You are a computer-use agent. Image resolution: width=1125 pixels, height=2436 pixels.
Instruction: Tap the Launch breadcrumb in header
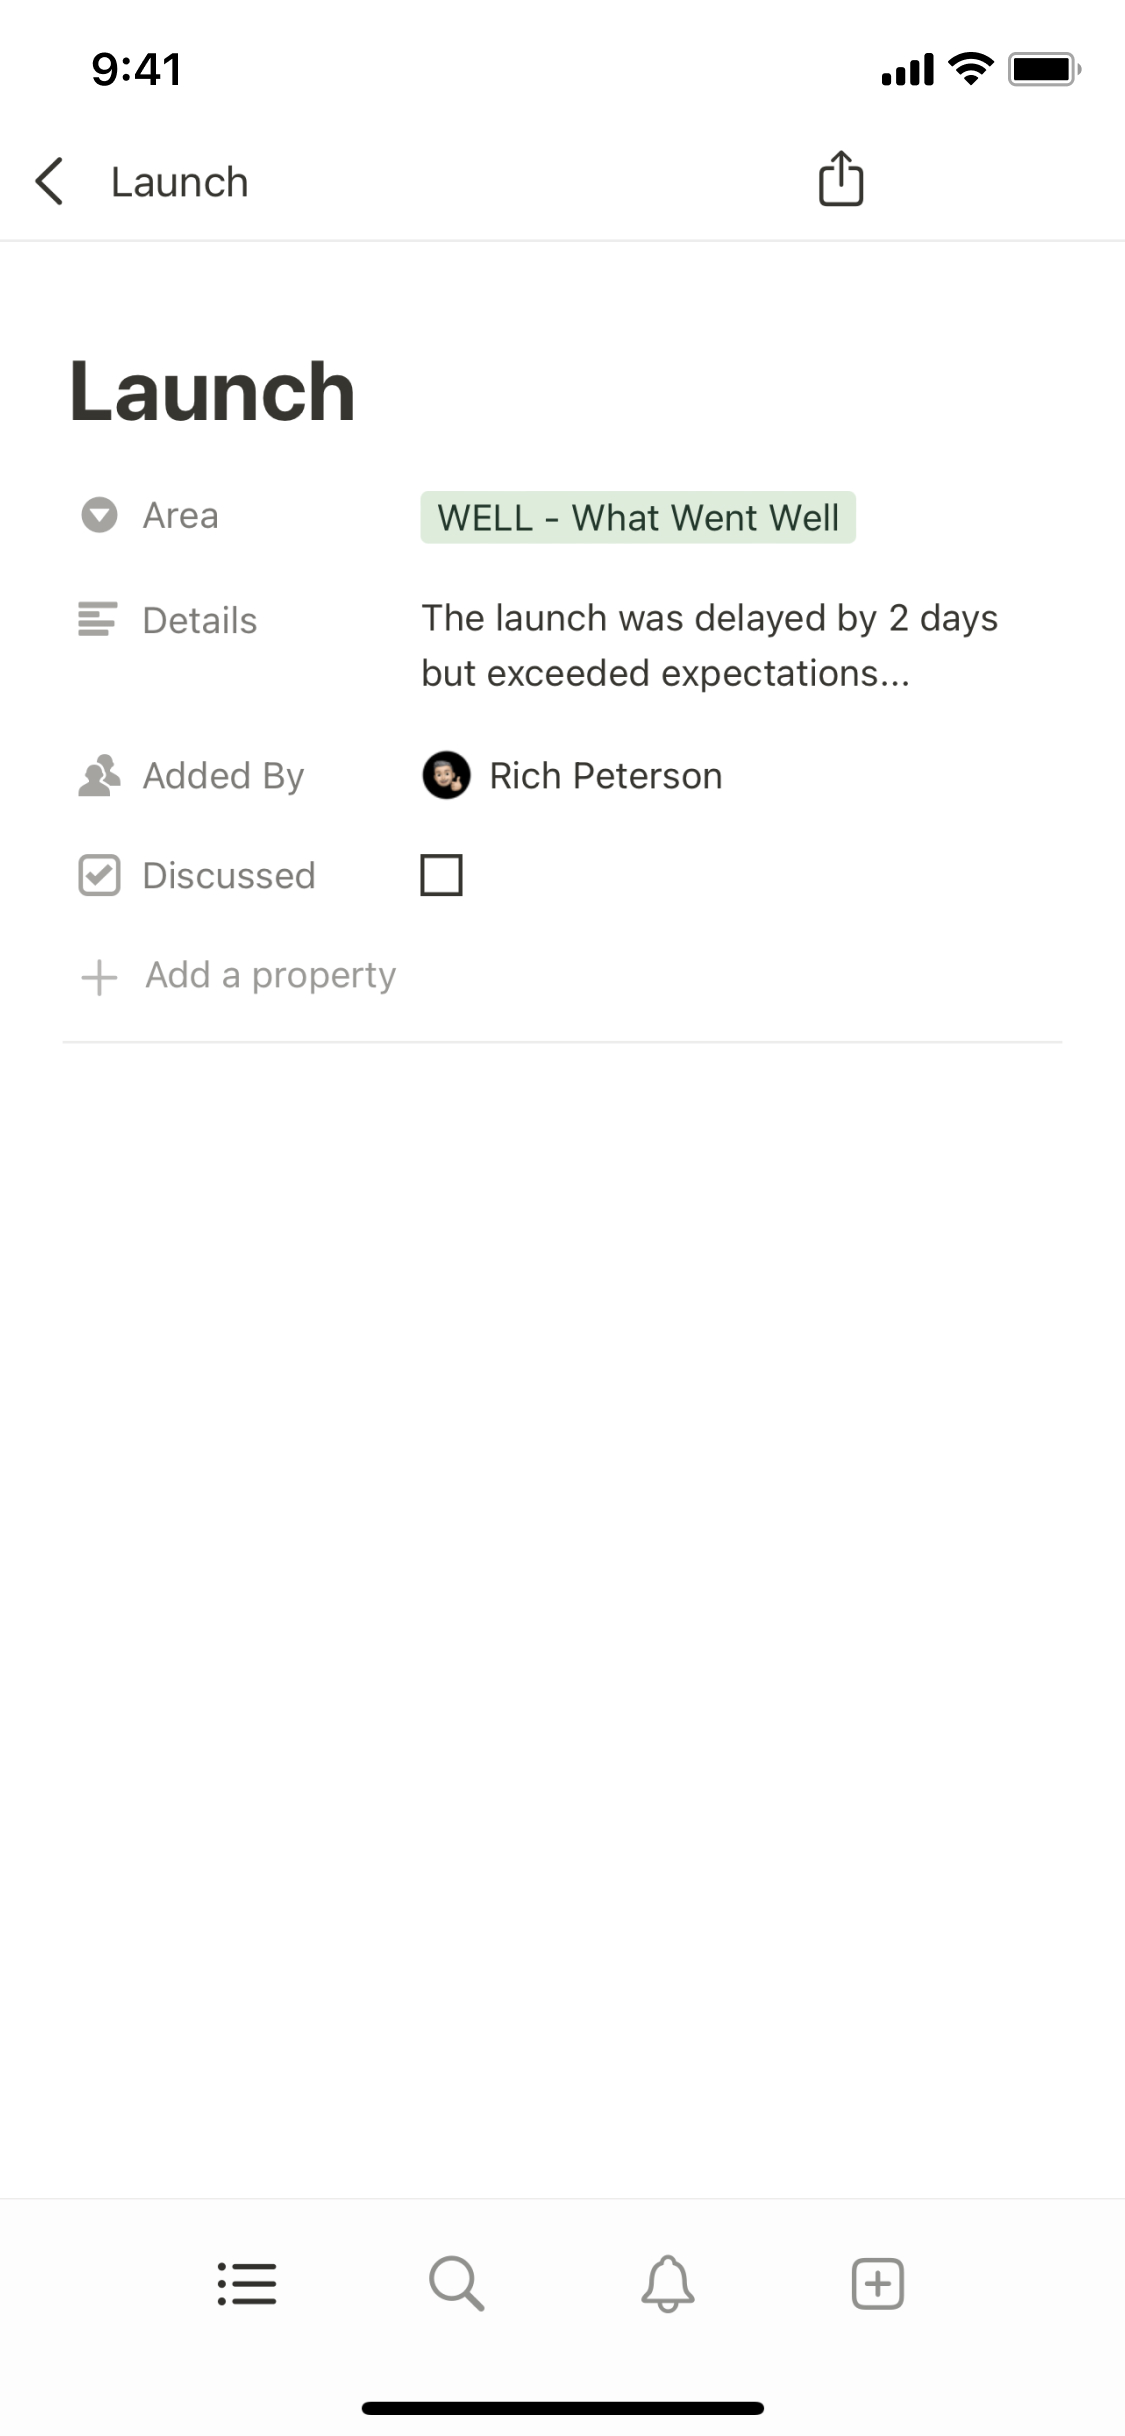[179, 182]
